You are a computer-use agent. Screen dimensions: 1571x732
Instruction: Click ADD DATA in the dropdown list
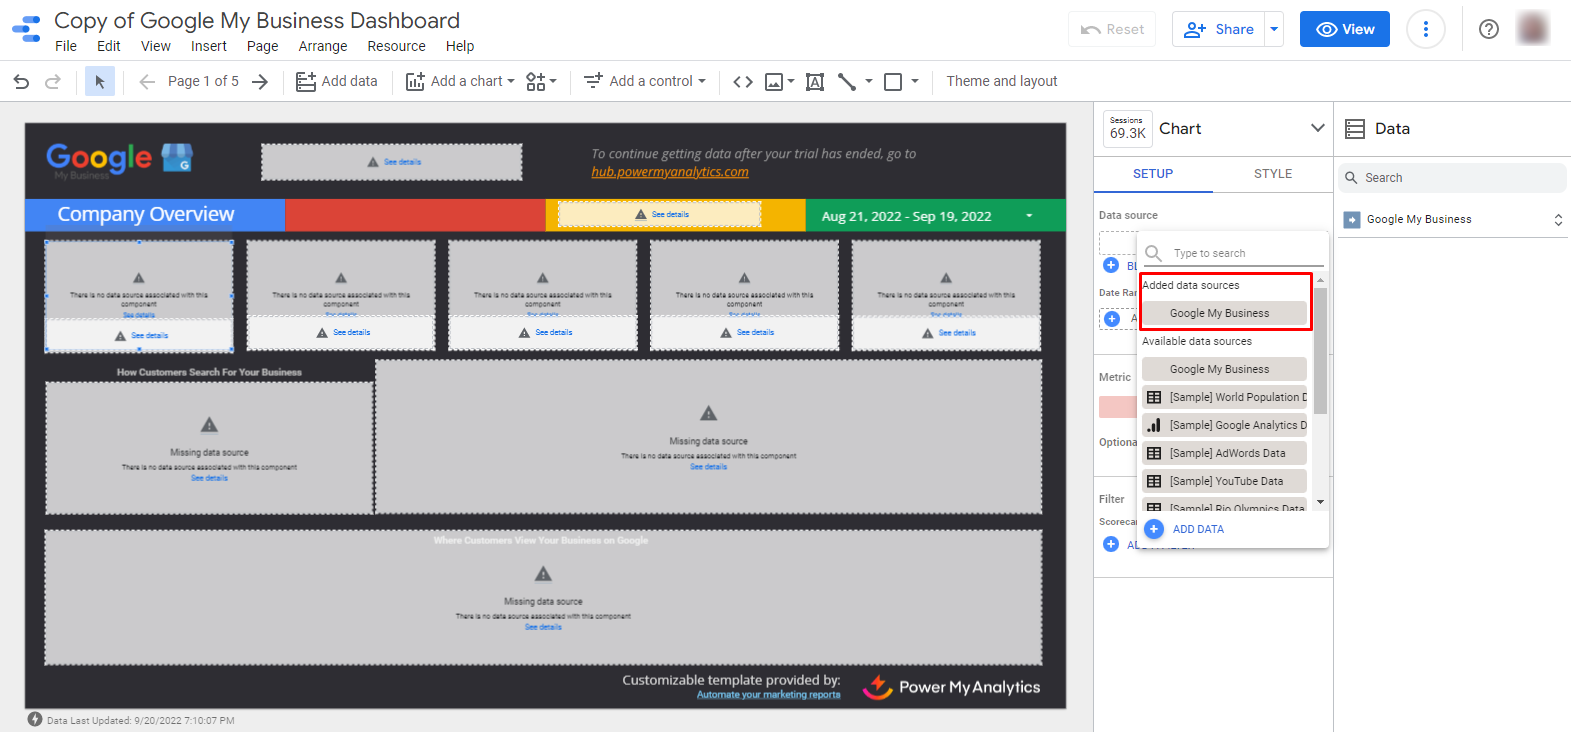pos(1197,529)
